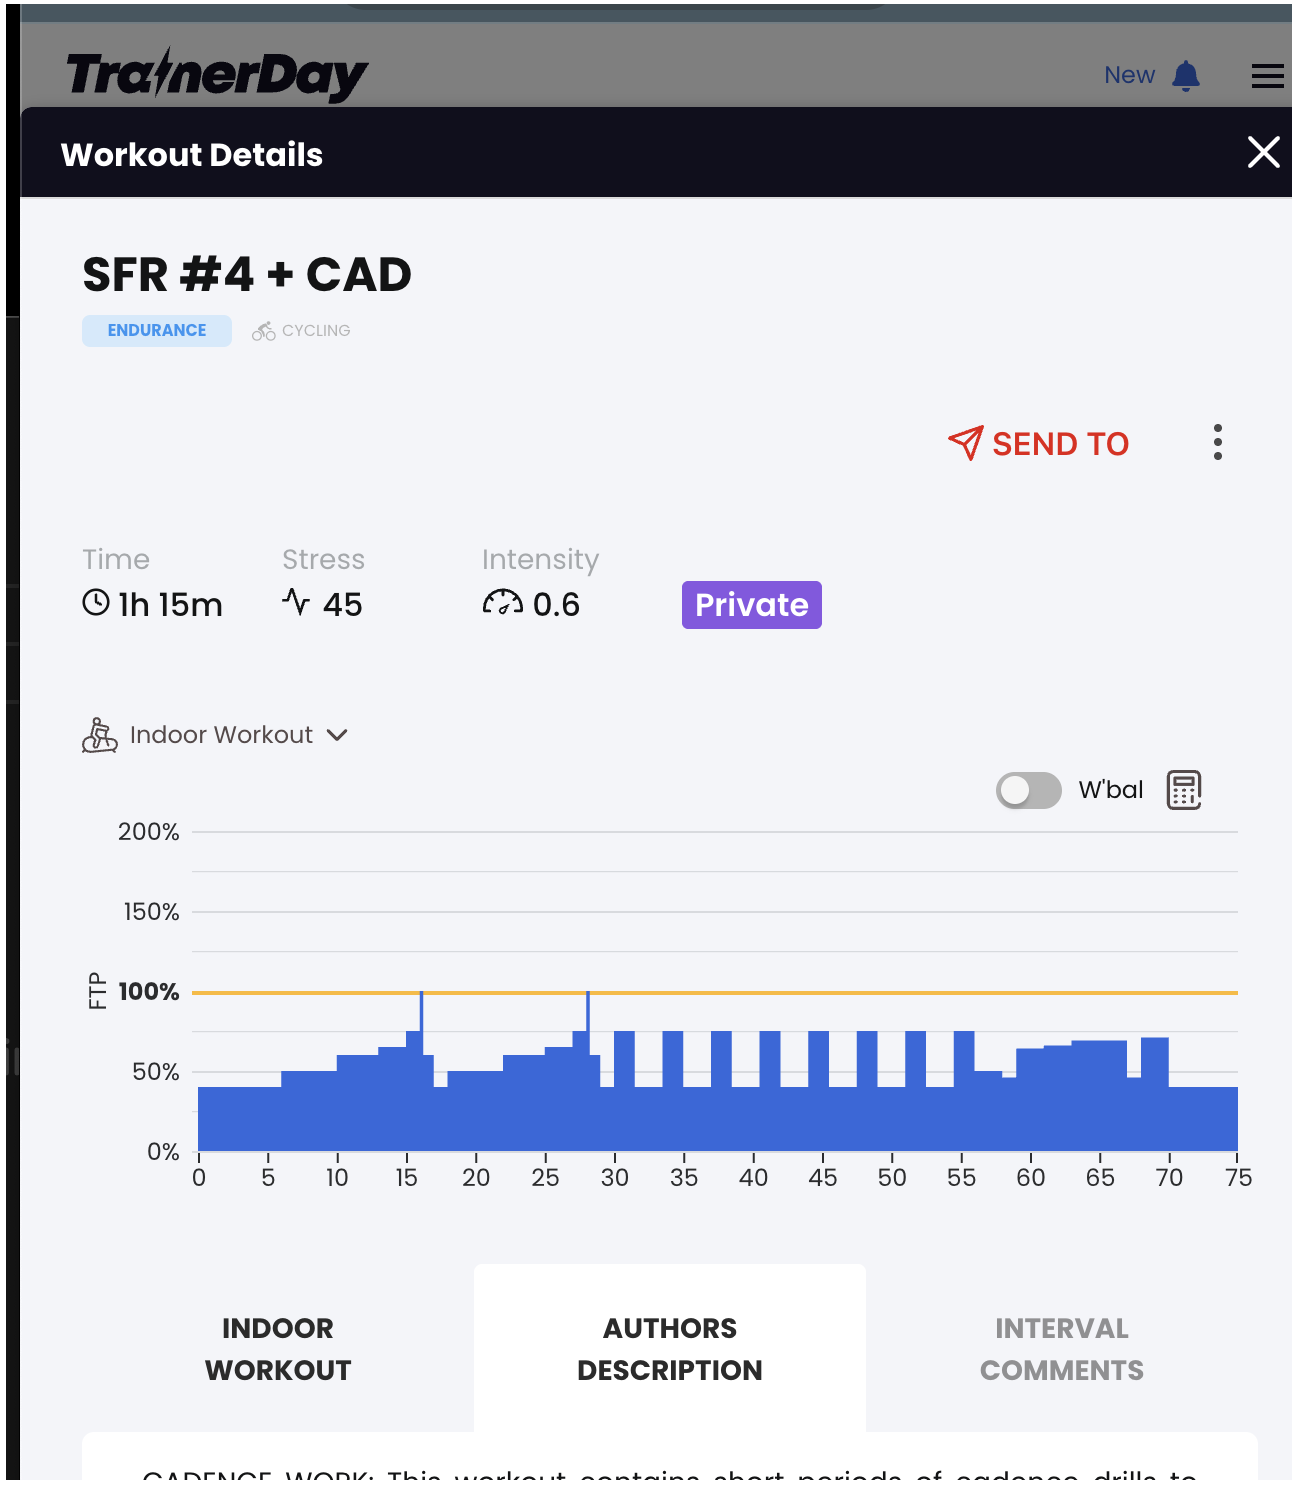The height and width of the screenshot is (1486, 1296).
Task: Click the paper plane Send icon
Action: coord(965,443)
